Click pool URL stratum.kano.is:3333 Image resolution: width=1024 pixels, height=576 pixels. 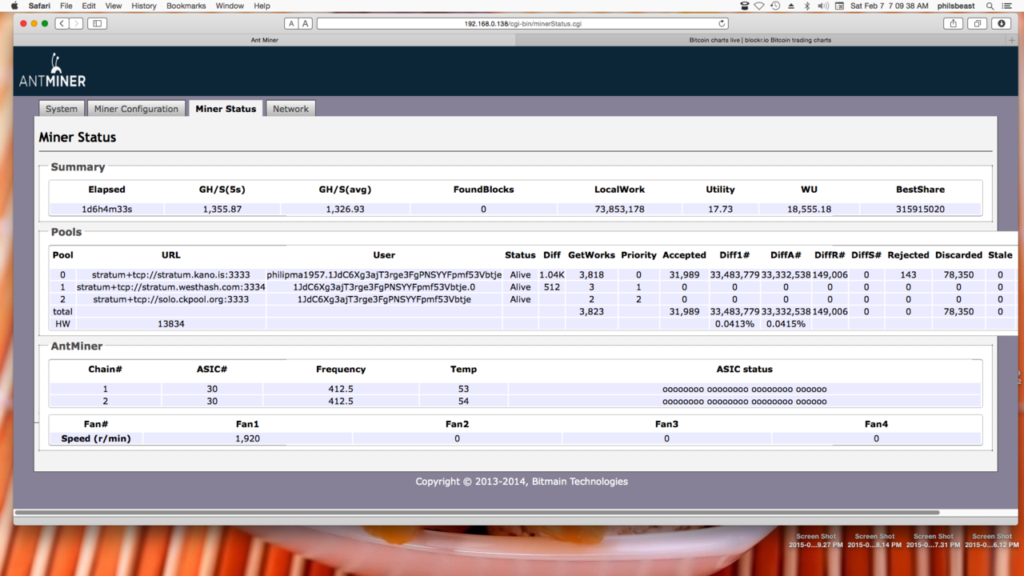pyautogui.click(x=170, y=275)
